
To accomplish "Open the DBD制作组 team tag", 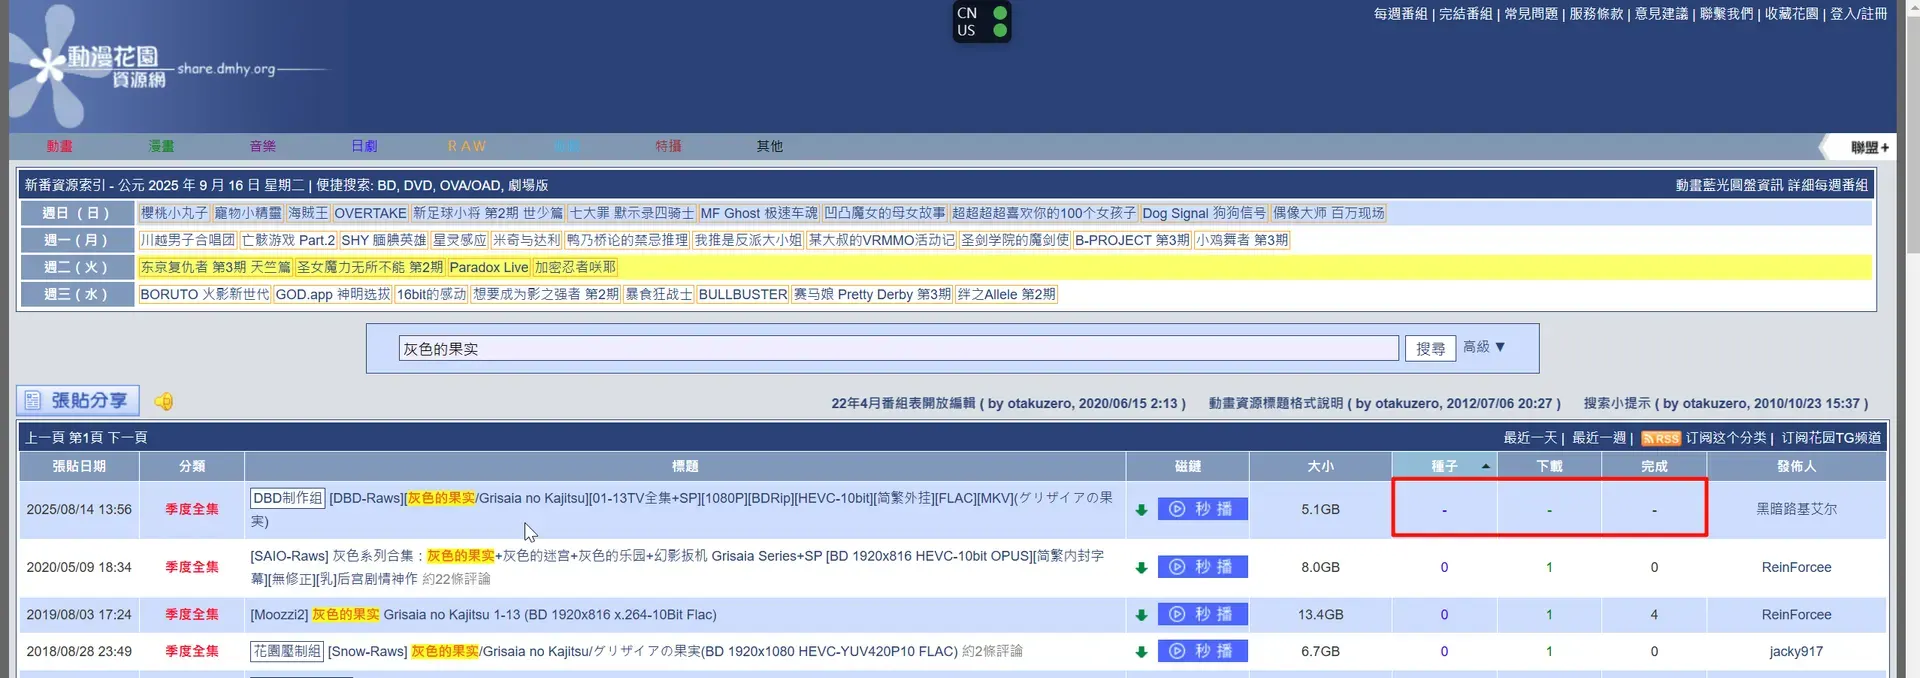I will pyautogui.click(x=287, y=498).
